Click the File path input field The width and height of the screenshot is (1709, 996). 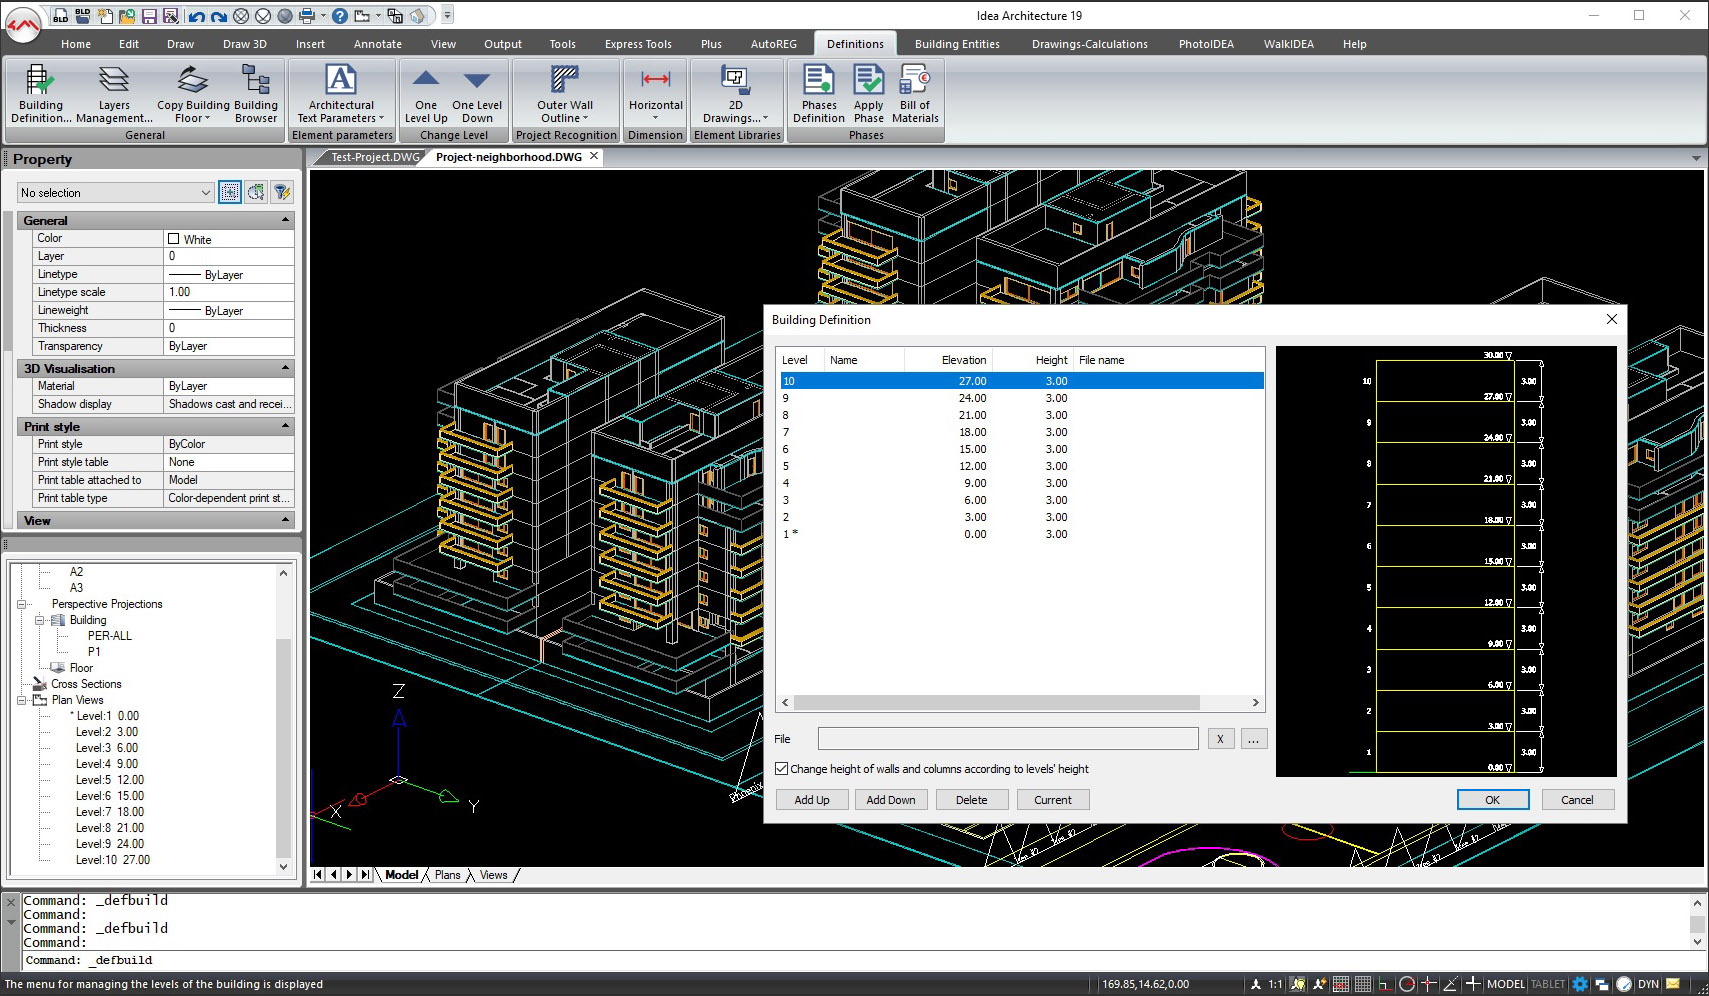(x=1008, y=739)
